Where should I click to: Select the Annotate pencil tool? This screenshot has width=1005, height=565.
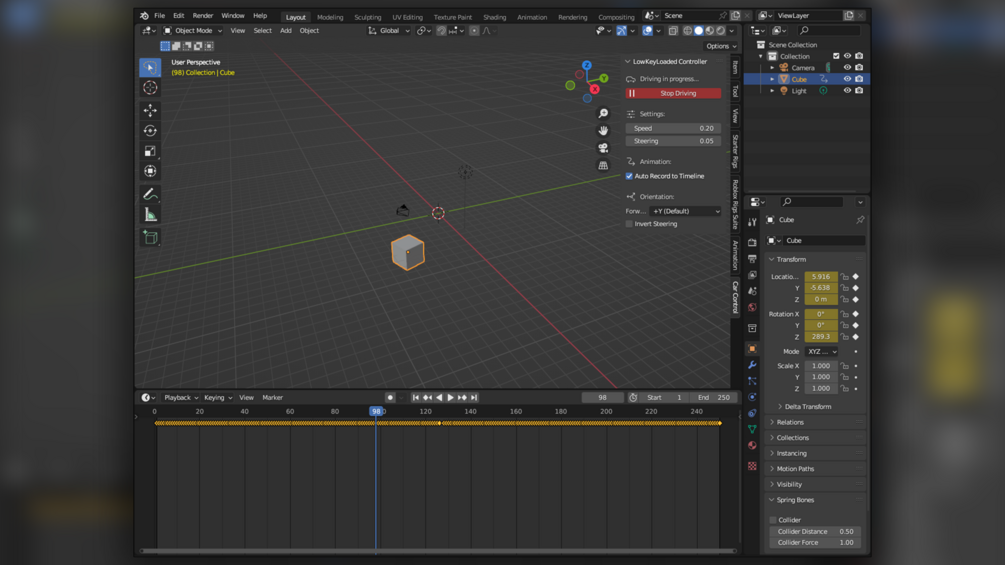[150, 194]
